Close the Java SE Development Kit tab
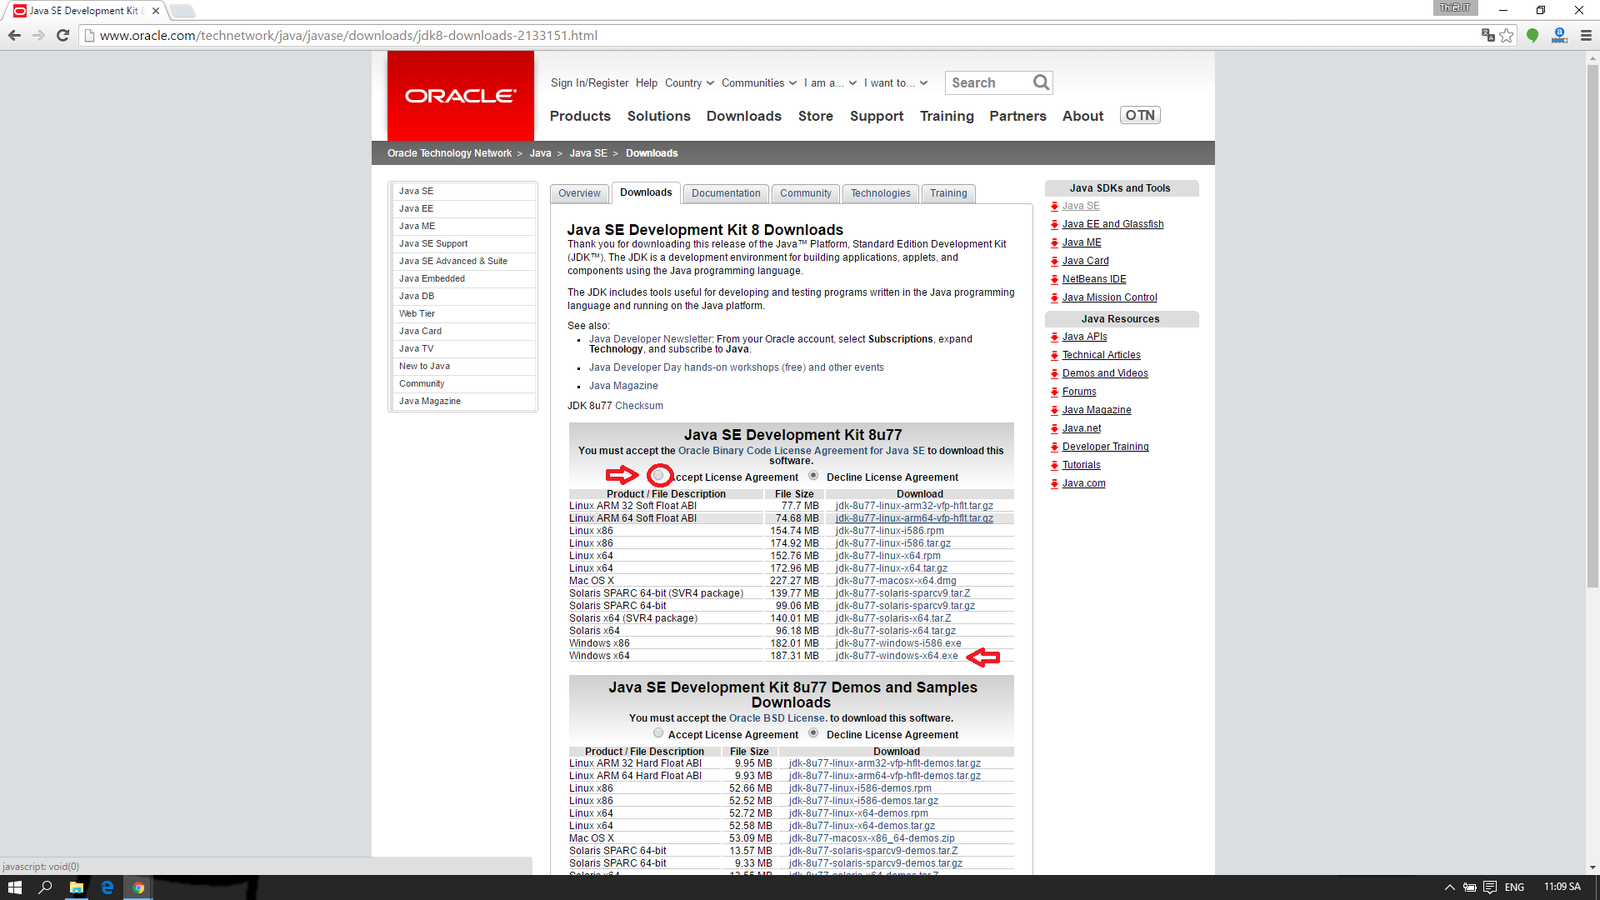The height and width of the screenshot is (900, 1600). tap(155, 11)
